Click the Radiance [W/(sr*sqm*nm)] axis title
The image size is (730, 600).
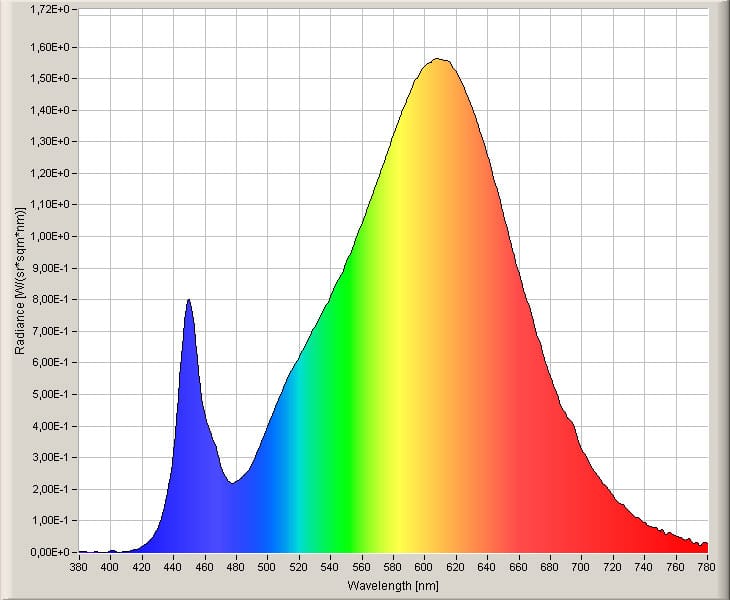point(20,281)
